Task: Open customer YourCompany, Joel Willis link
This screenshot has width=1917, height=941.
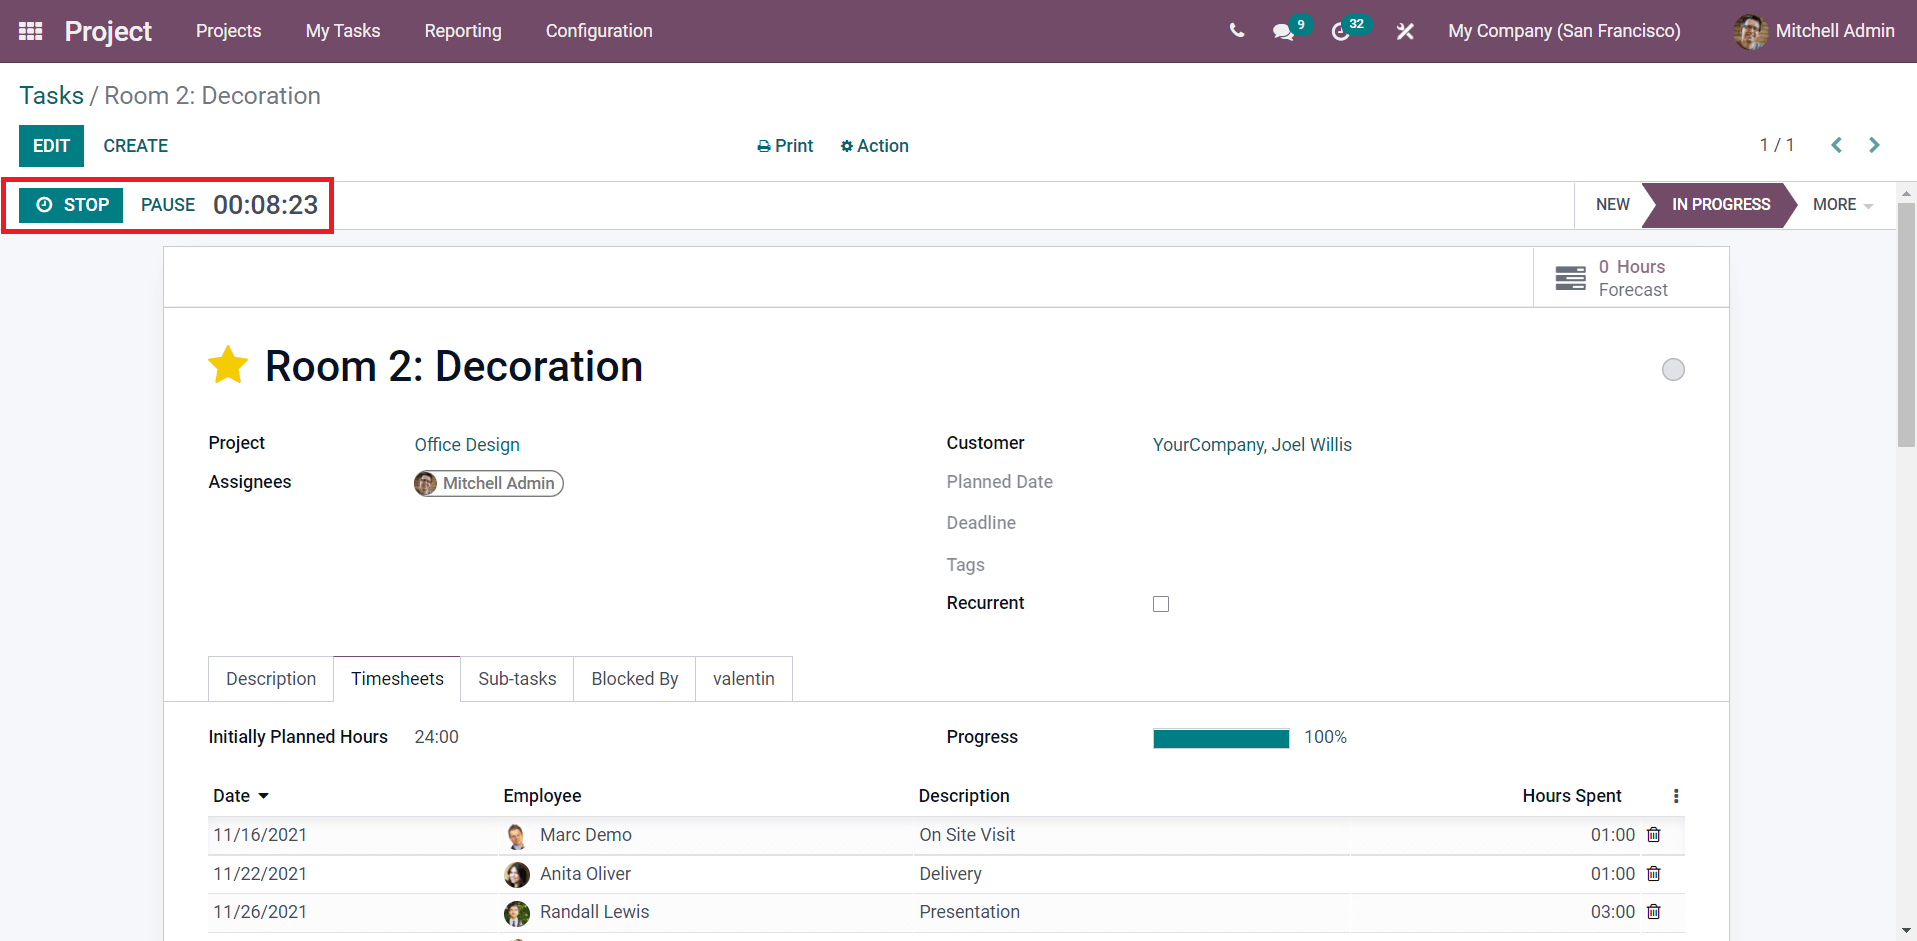Action: (1252, 444)
